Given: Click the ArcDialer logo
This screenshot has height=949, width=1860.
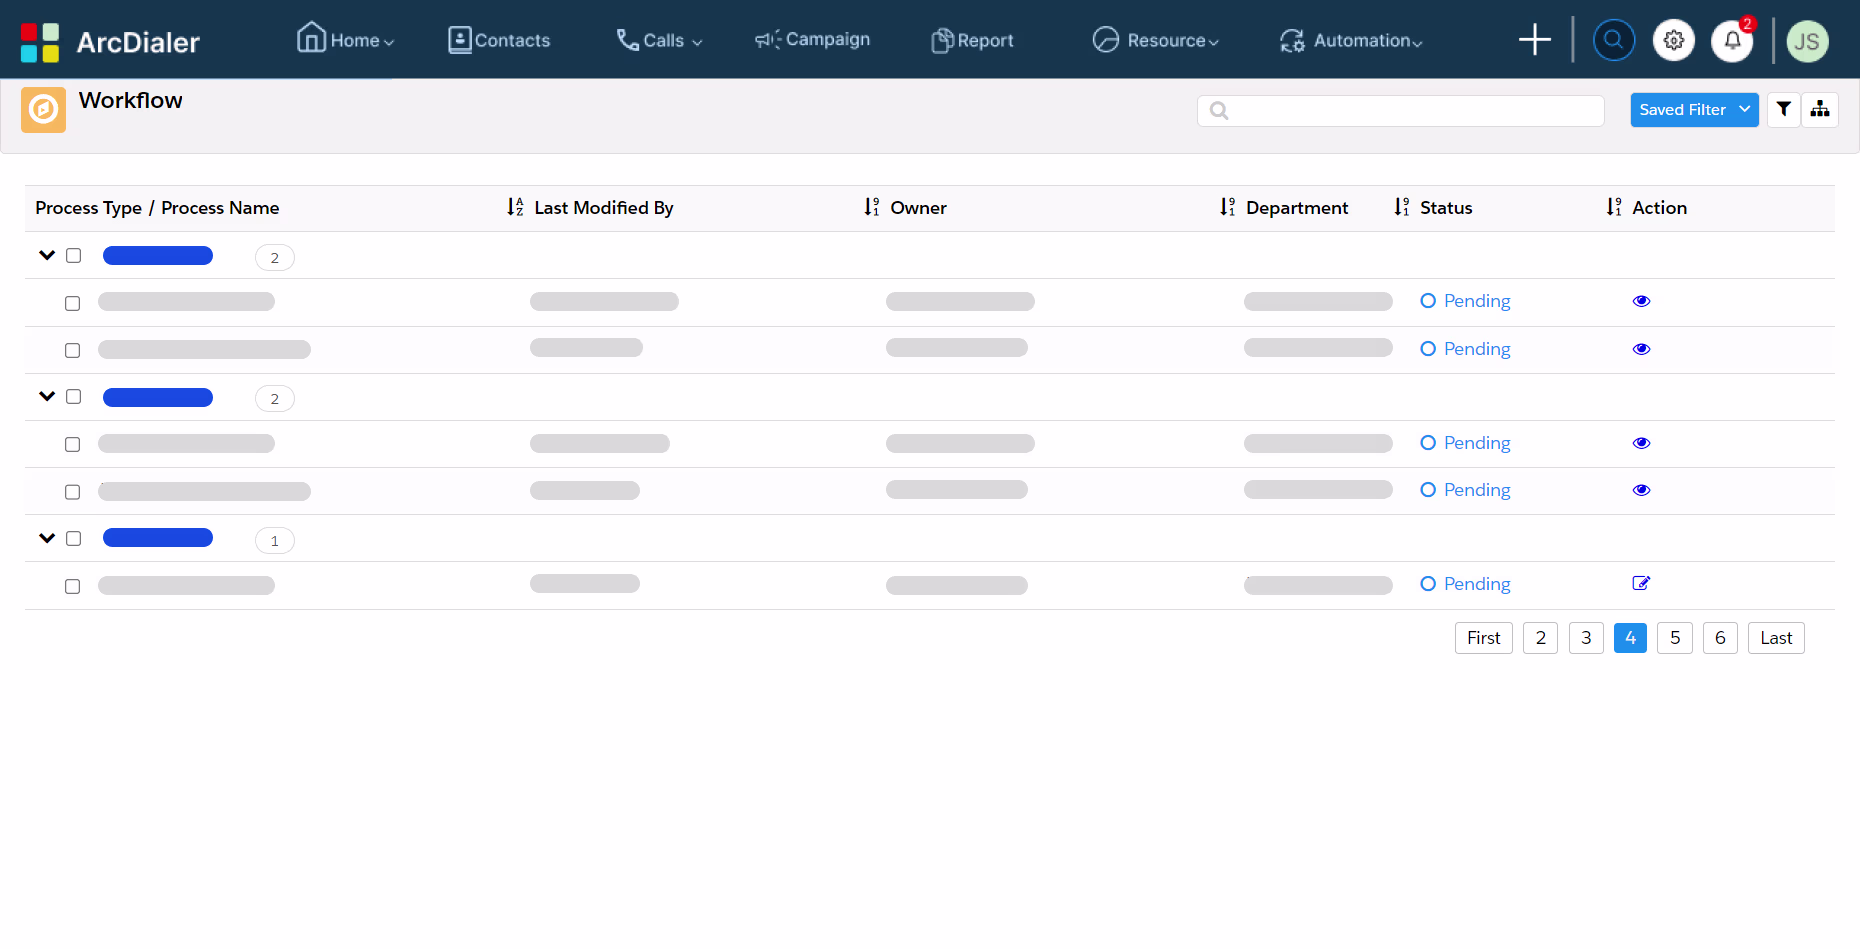Looking at the screenshot, I should click(x=110, y=41).
